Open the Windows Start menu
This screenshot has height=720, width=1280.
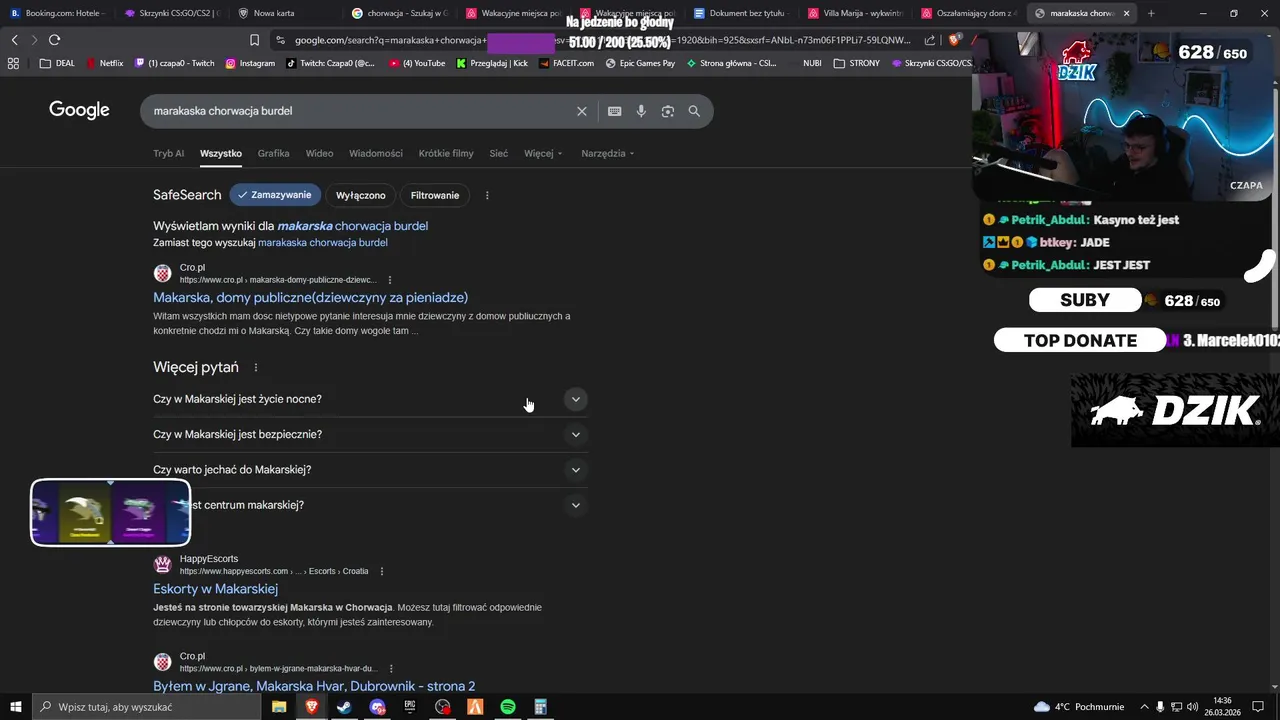point(15,707)
